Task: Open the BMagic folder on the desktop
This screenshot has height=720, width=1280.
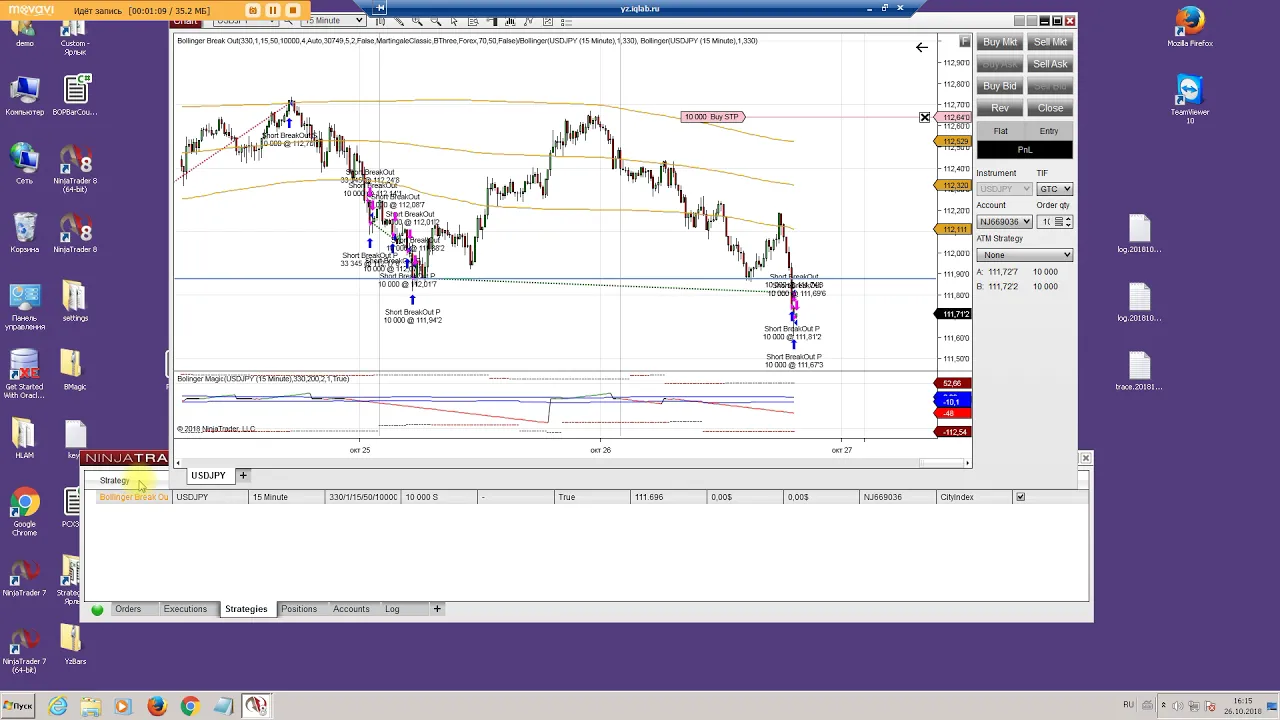Action: (74, 370)
